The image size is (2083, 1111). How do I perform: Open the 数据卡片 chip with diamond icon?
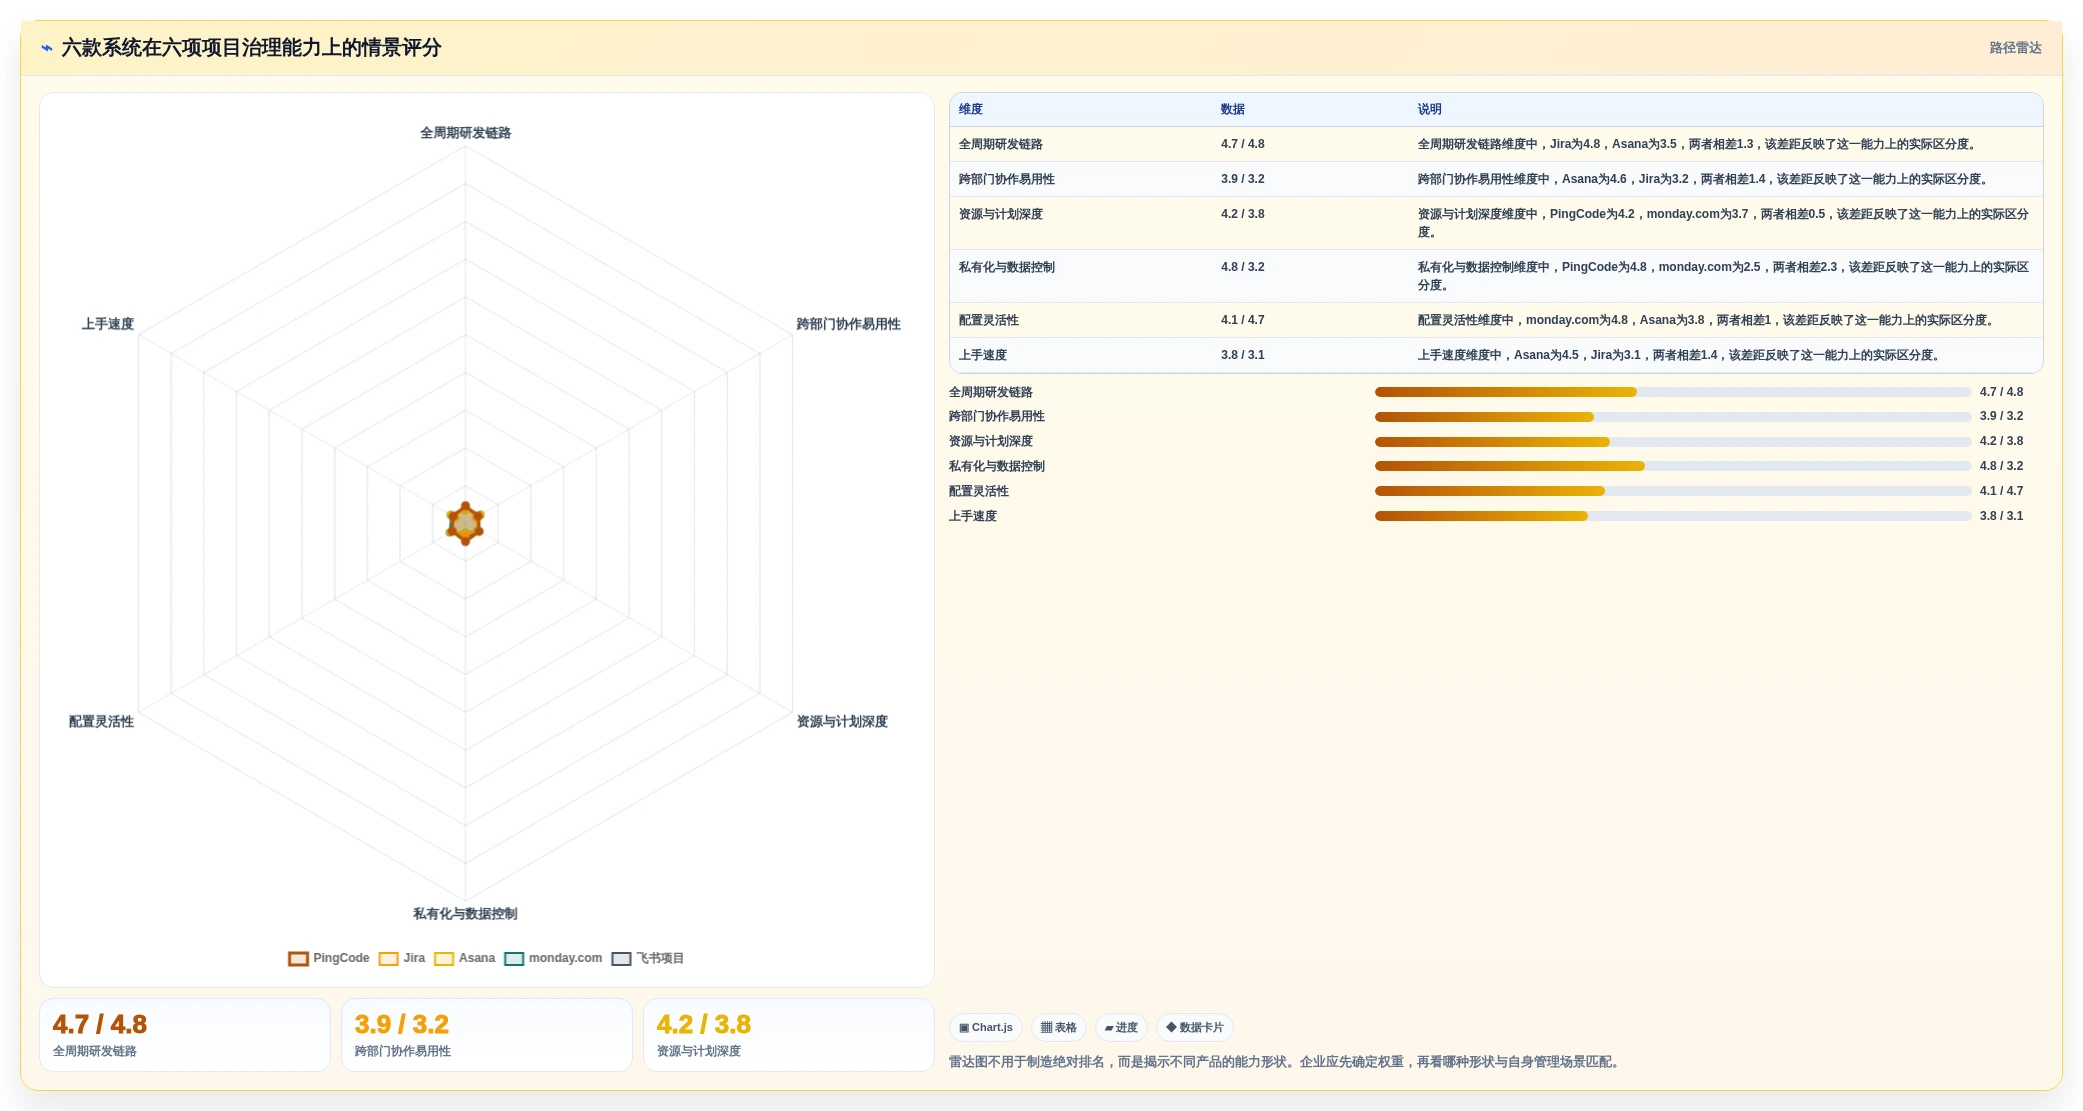tap(1195, 1027)
